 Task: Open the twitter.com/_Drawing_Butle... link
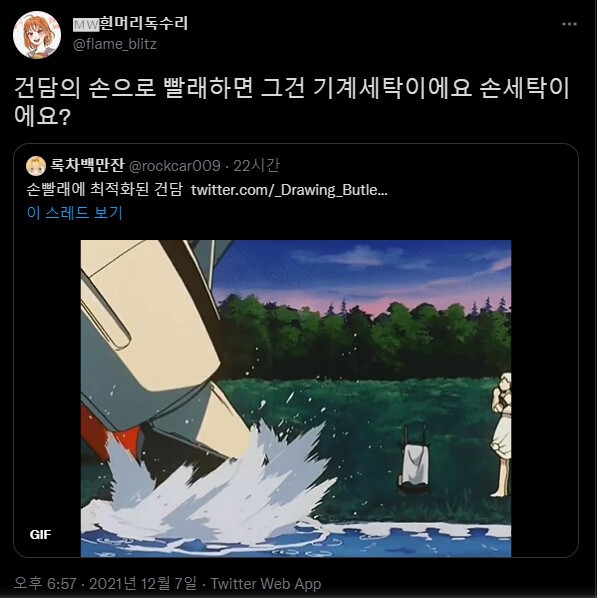[289, 190]
